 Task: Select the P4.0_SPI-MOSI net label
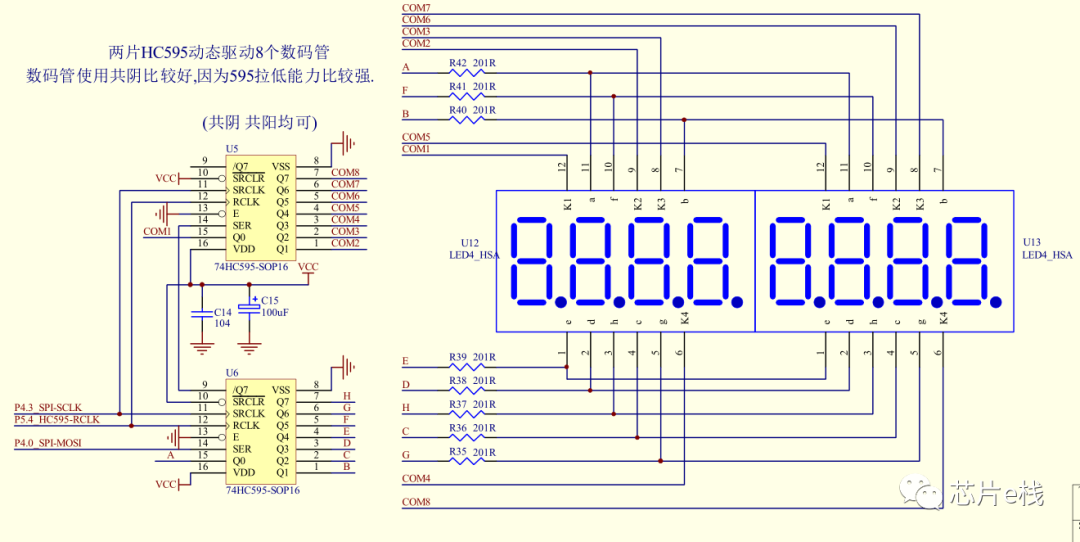[x=48, y=443]
